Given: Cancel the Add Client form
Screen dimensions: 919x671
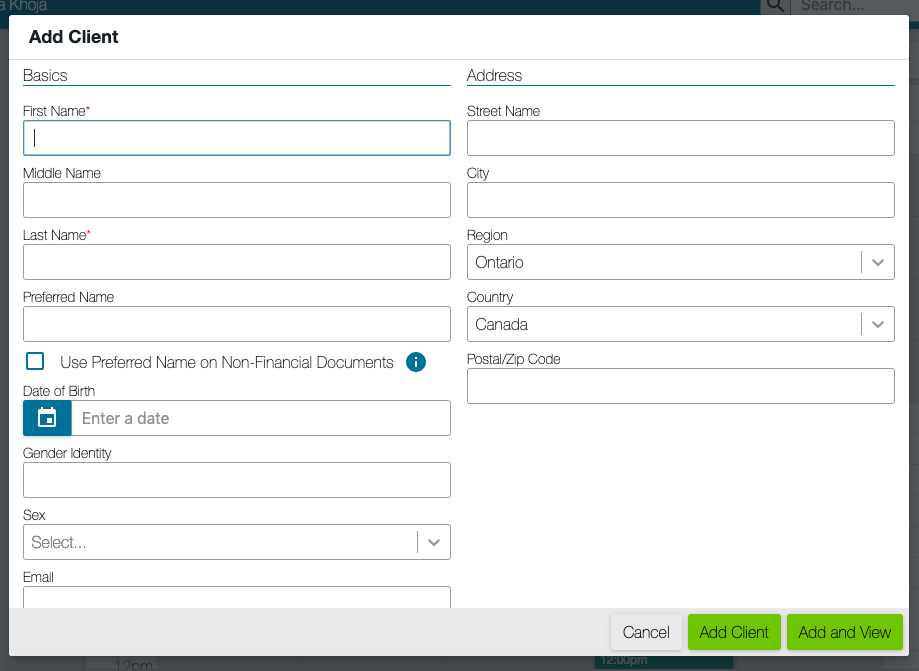Looking at the screenshot, I should click(x=646, y=632).
